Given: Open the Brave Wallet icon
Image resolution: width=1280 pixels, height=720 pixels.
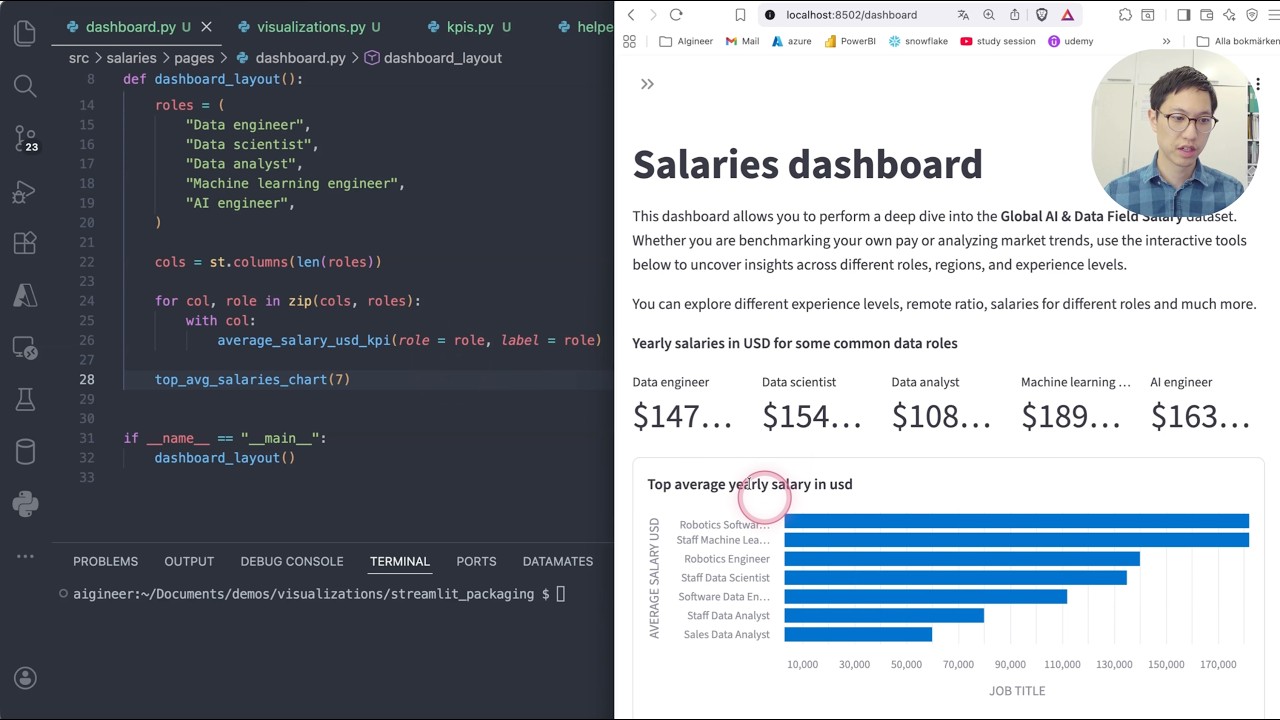Looking at the screenshot, I should point(1207,15).
